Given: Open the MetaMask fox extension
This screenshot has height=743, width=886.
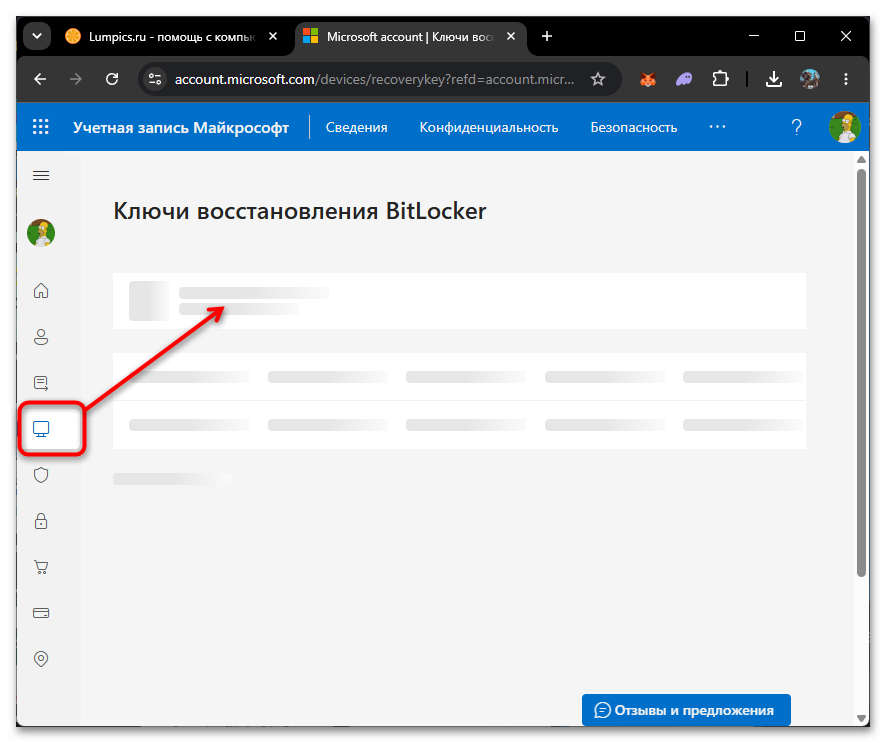Looking at the screenshot, I should tap(648, 80).
